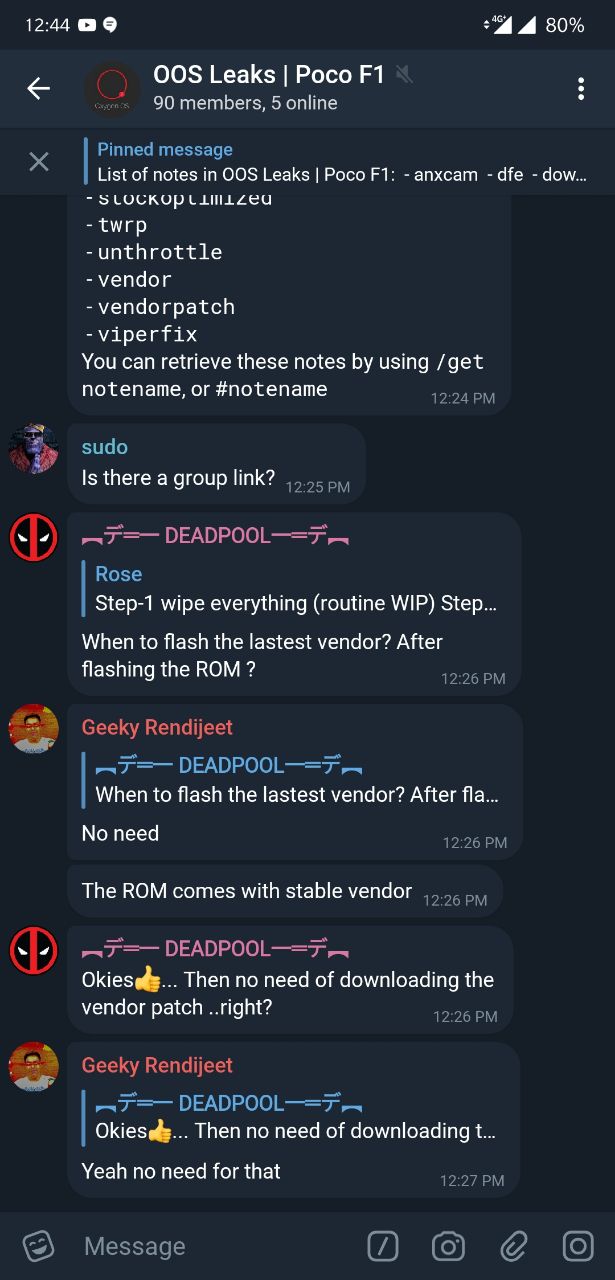Open the pinned message list of notes

click(x=342, y=162)
